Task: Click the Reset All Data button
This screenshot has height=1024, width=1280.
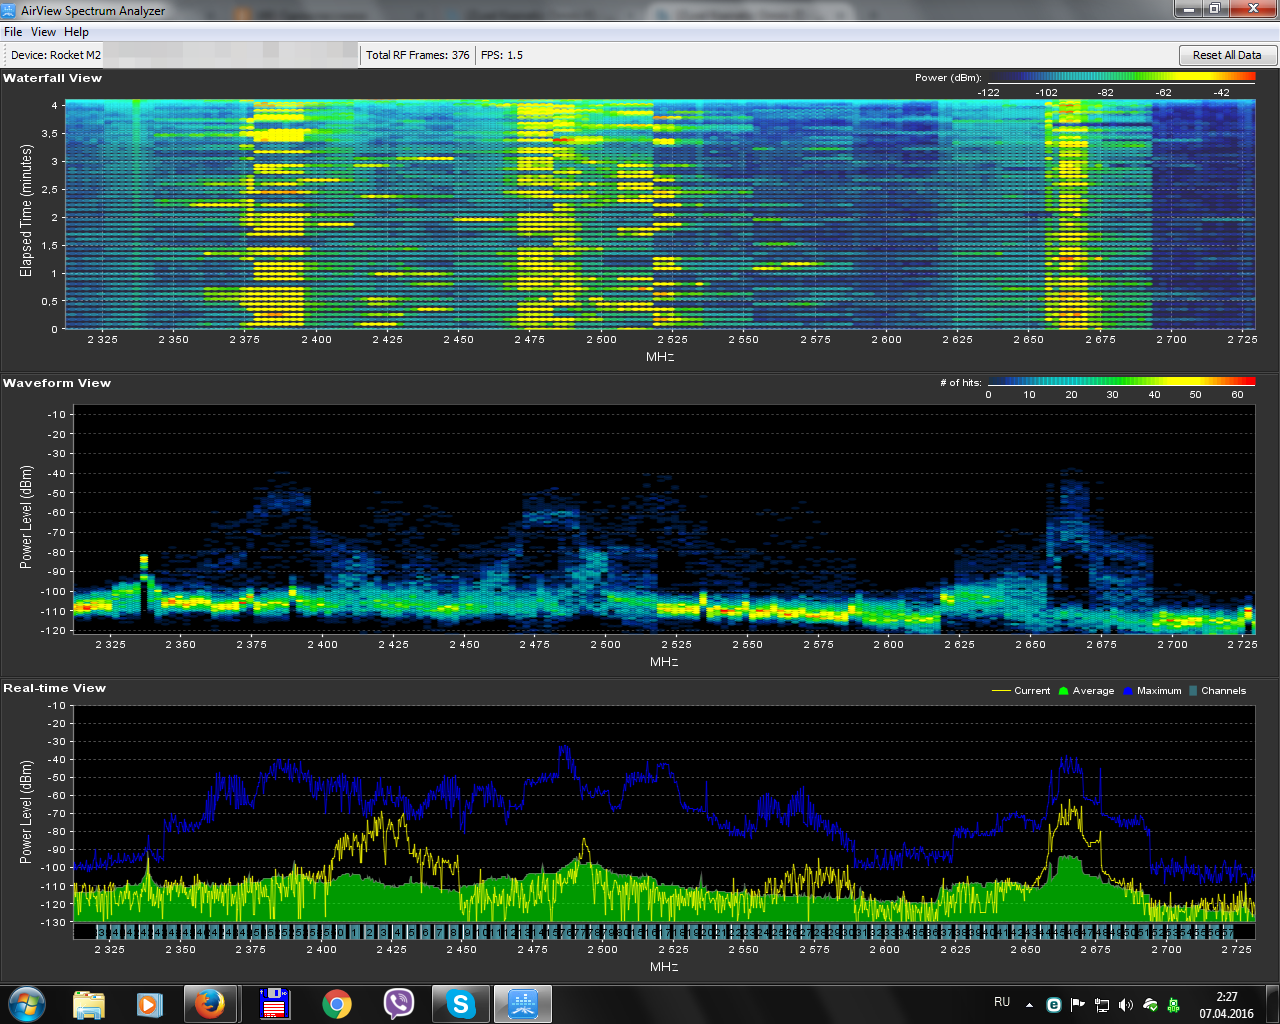Action: coord(1227,55)
